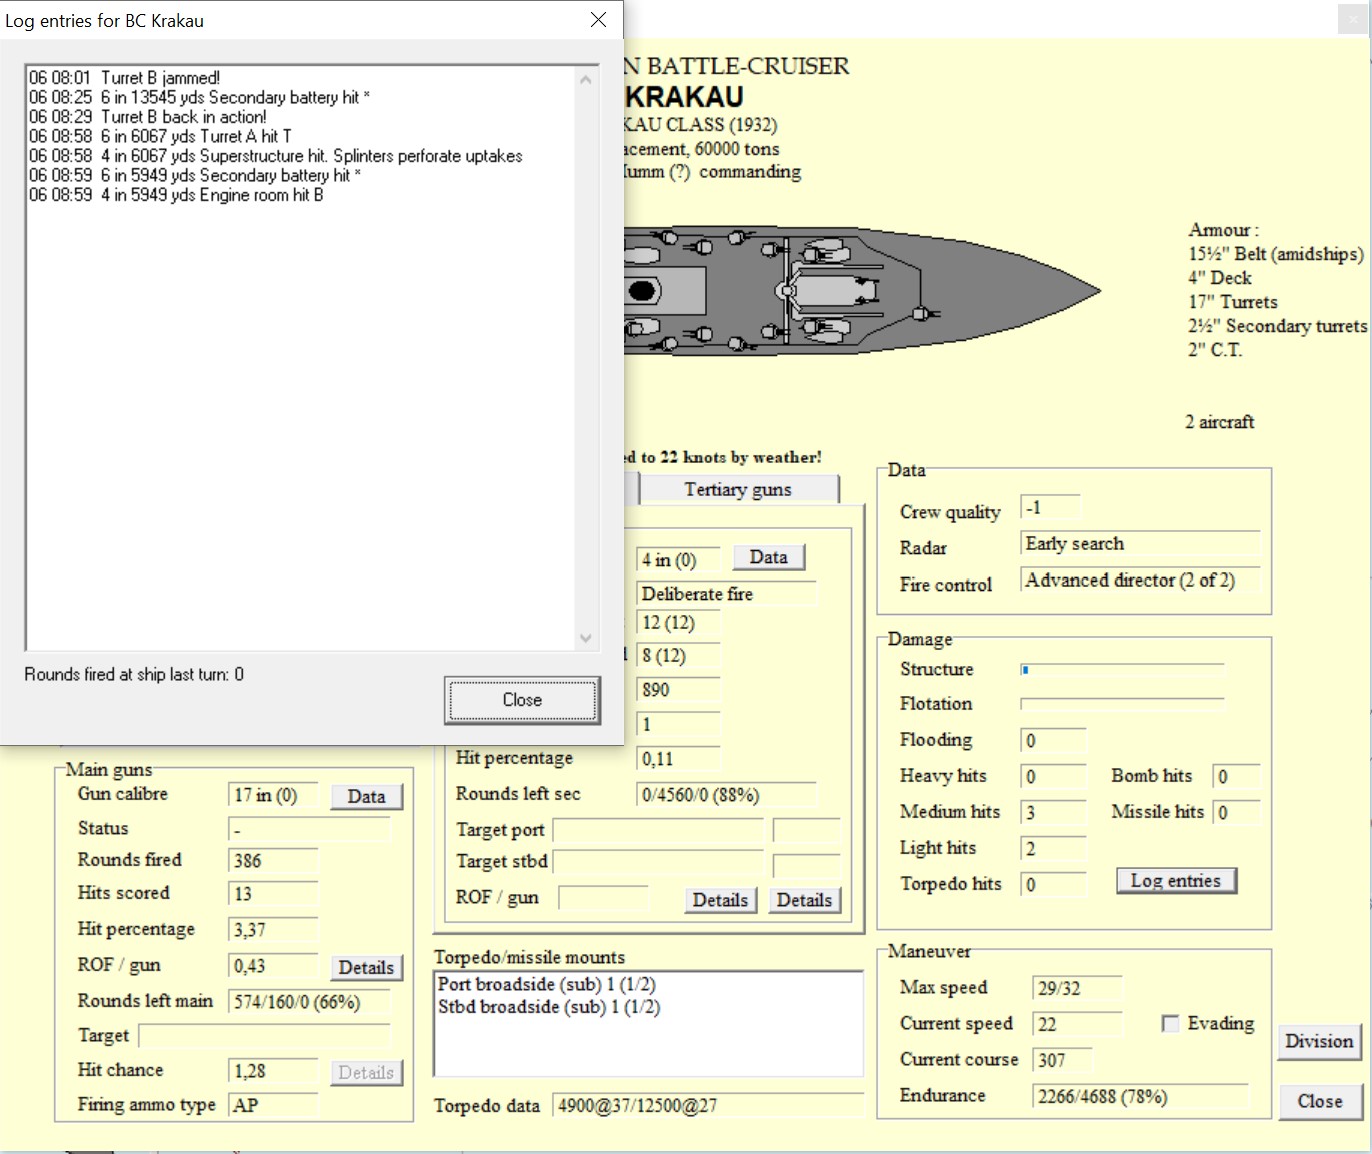This screenshot has height=1154, width=1372.
Task: Enable the Evading checkbox
Action: coord(1170,1023)
